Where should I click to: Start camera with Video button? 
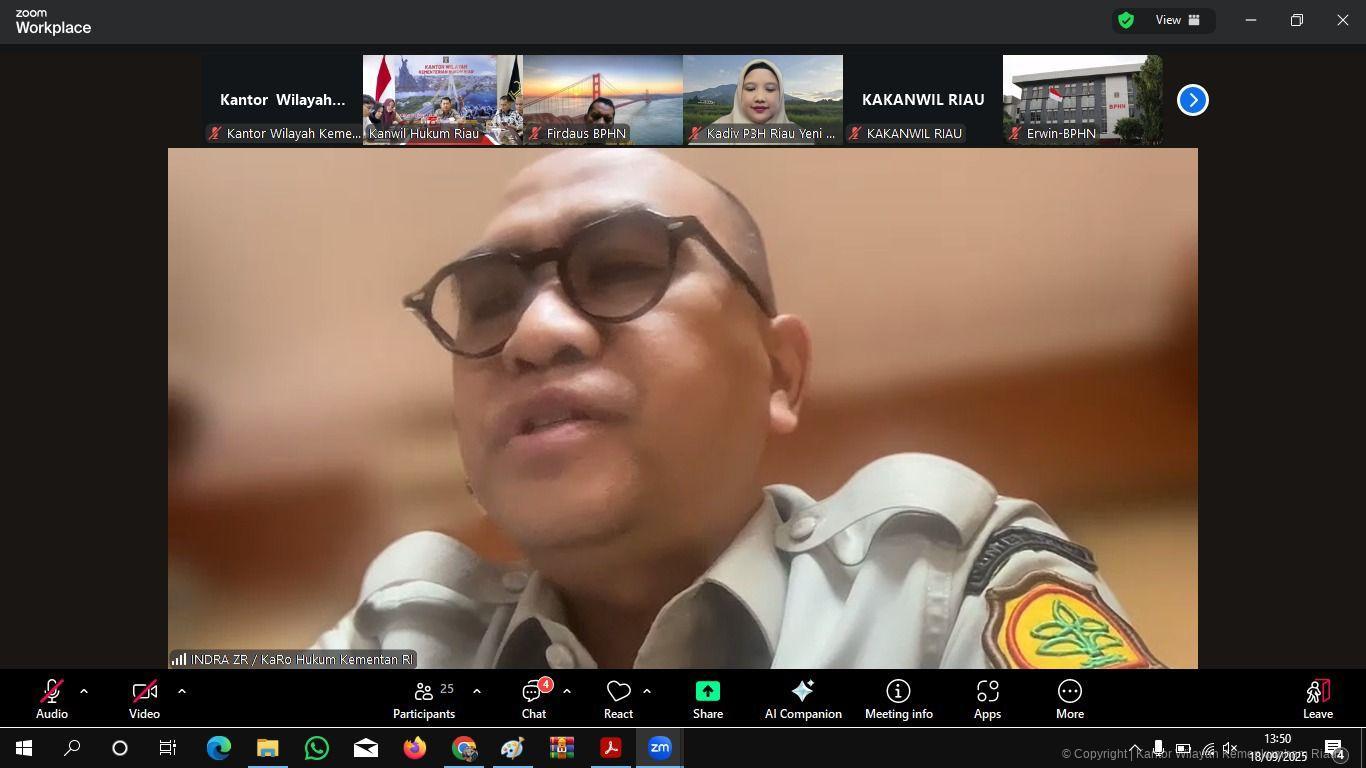[x=144, y=699]
